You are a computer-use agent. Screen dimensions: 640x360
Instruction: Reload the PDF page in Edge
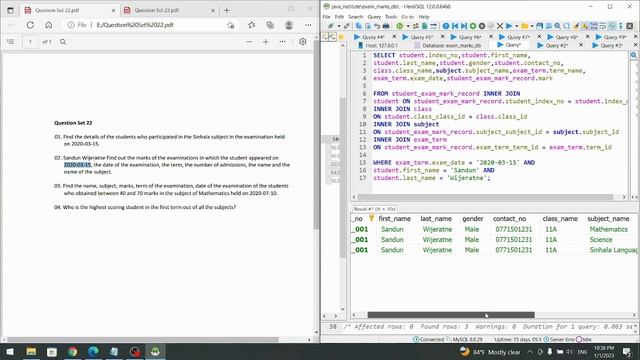[30, 25]
